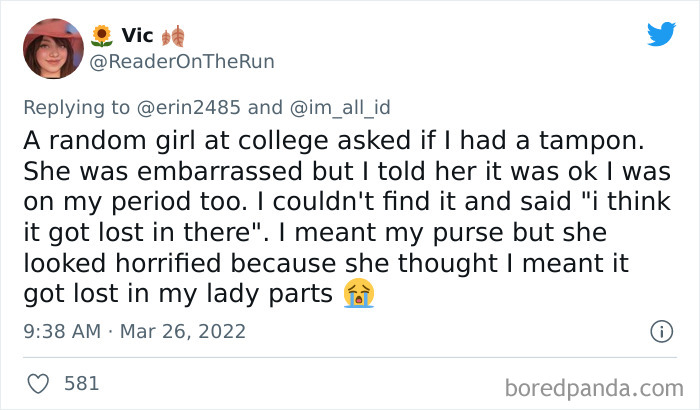This screenshot has width=700, height=410.
Task: View the 581 likes count
Action: click(81, 383)
